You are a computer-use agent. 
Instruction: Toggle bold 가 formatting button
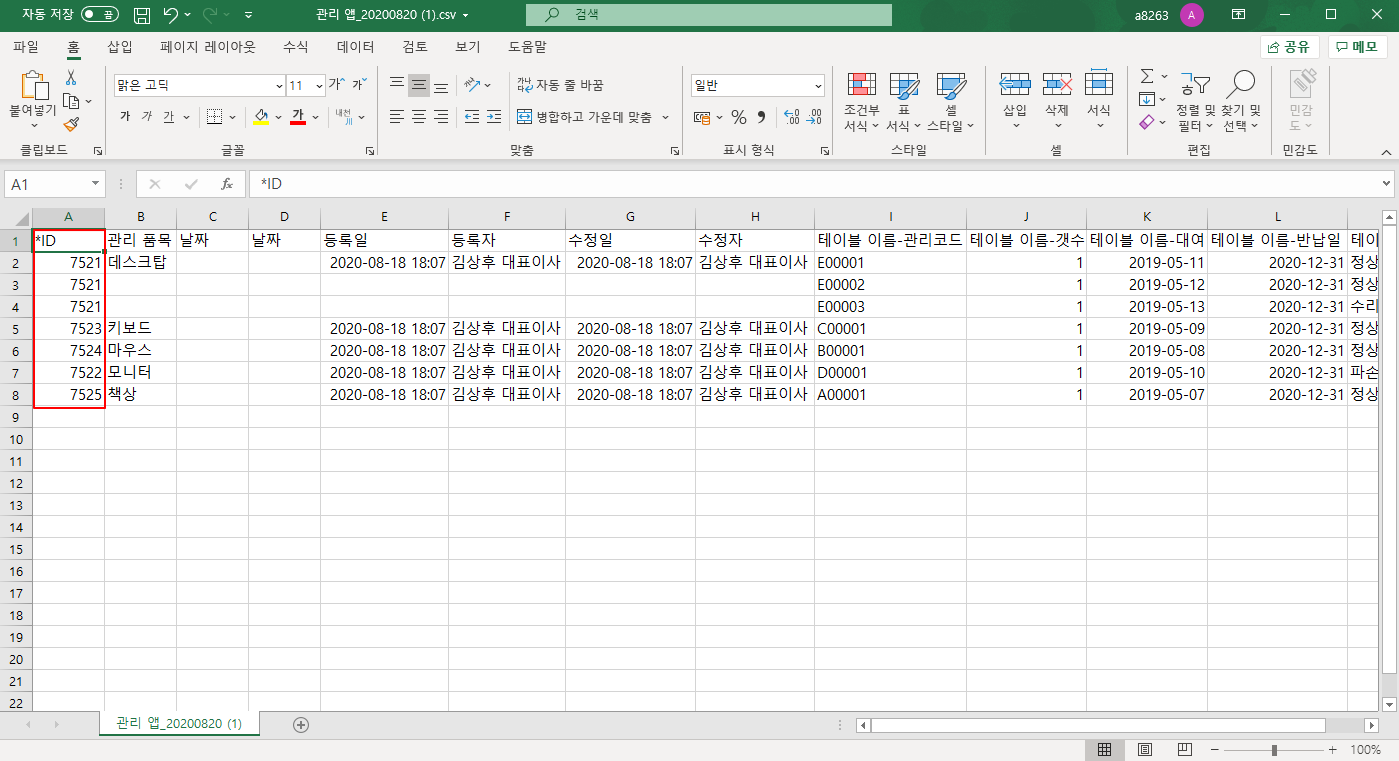pos(125,117)
